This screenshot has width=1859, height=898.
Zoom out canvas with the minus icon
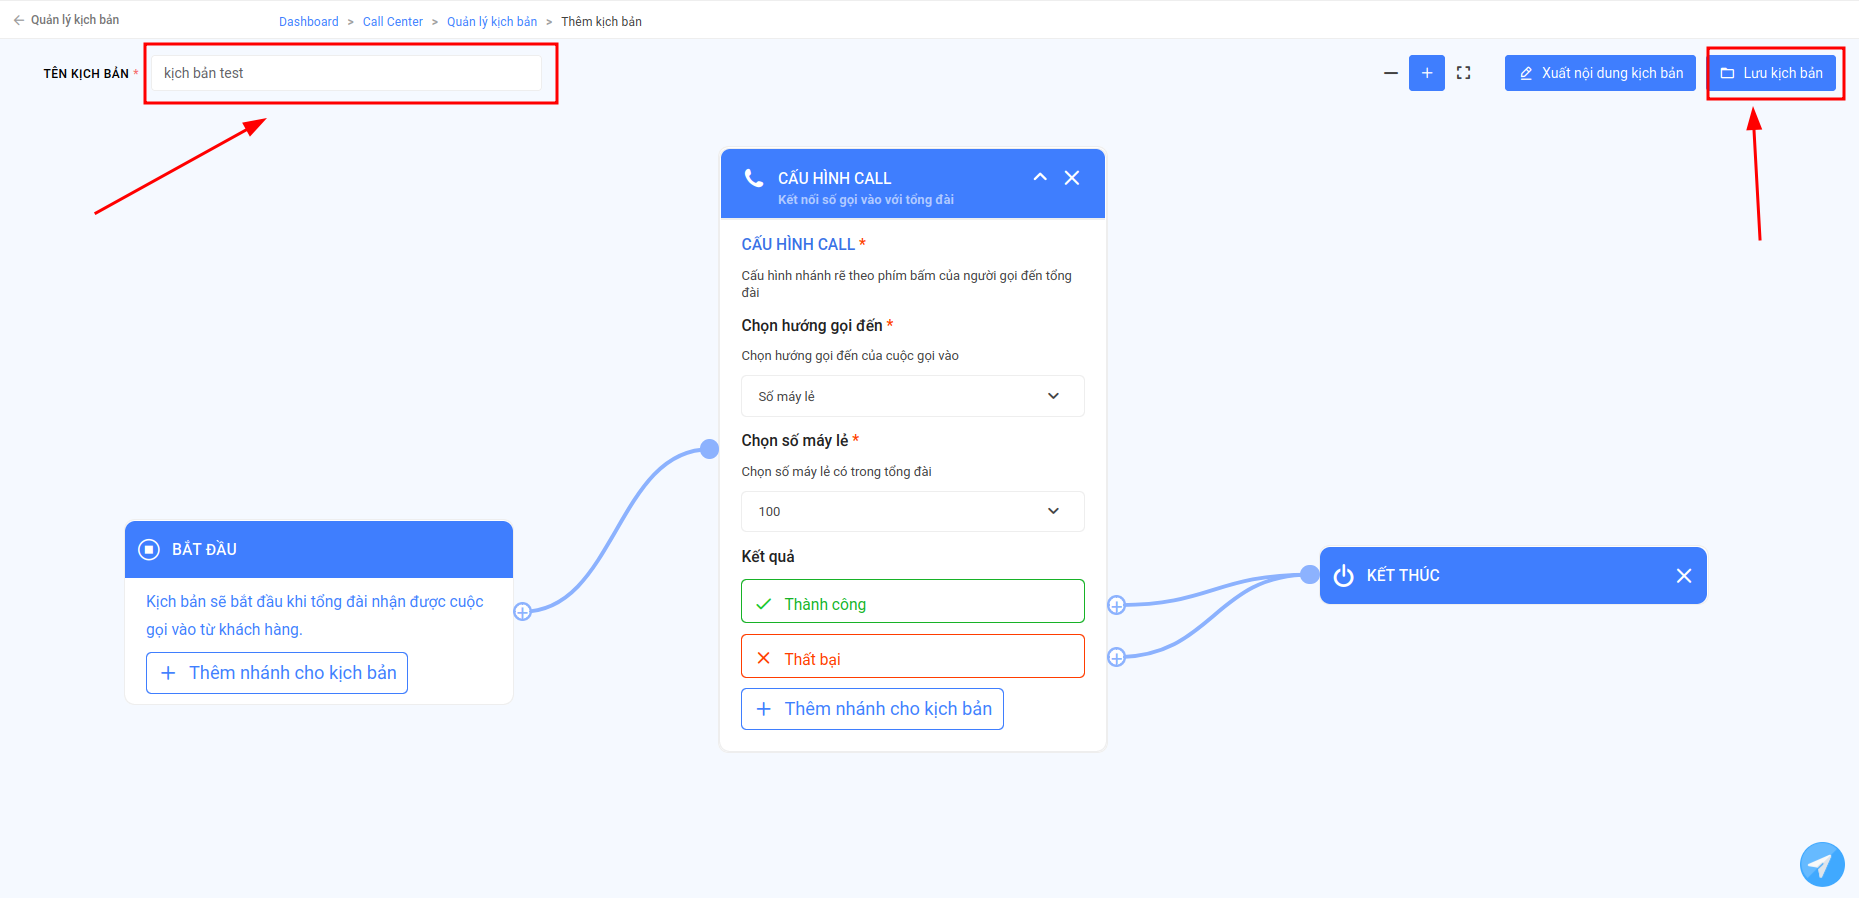click(1390, 73)
